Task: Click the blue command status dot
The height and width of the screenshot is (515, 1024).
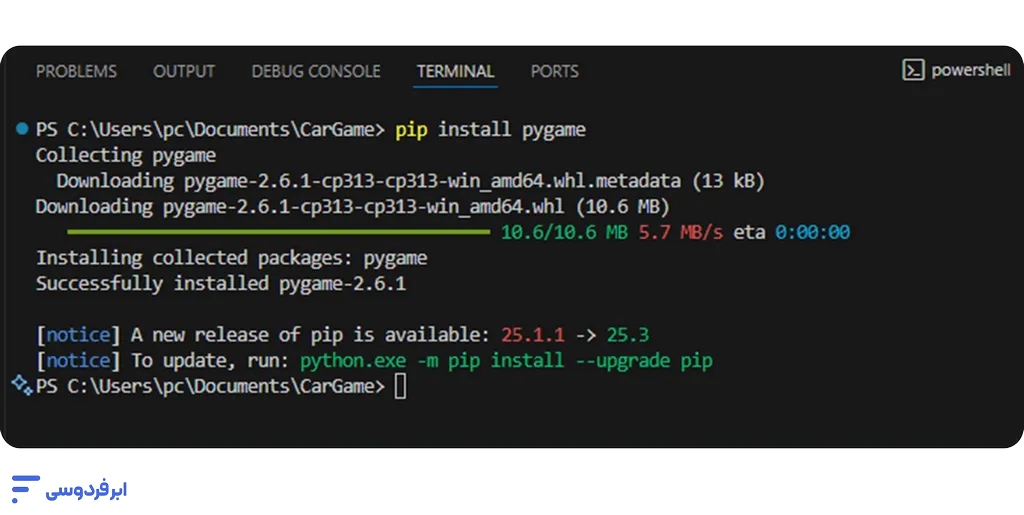Action: 22,129
